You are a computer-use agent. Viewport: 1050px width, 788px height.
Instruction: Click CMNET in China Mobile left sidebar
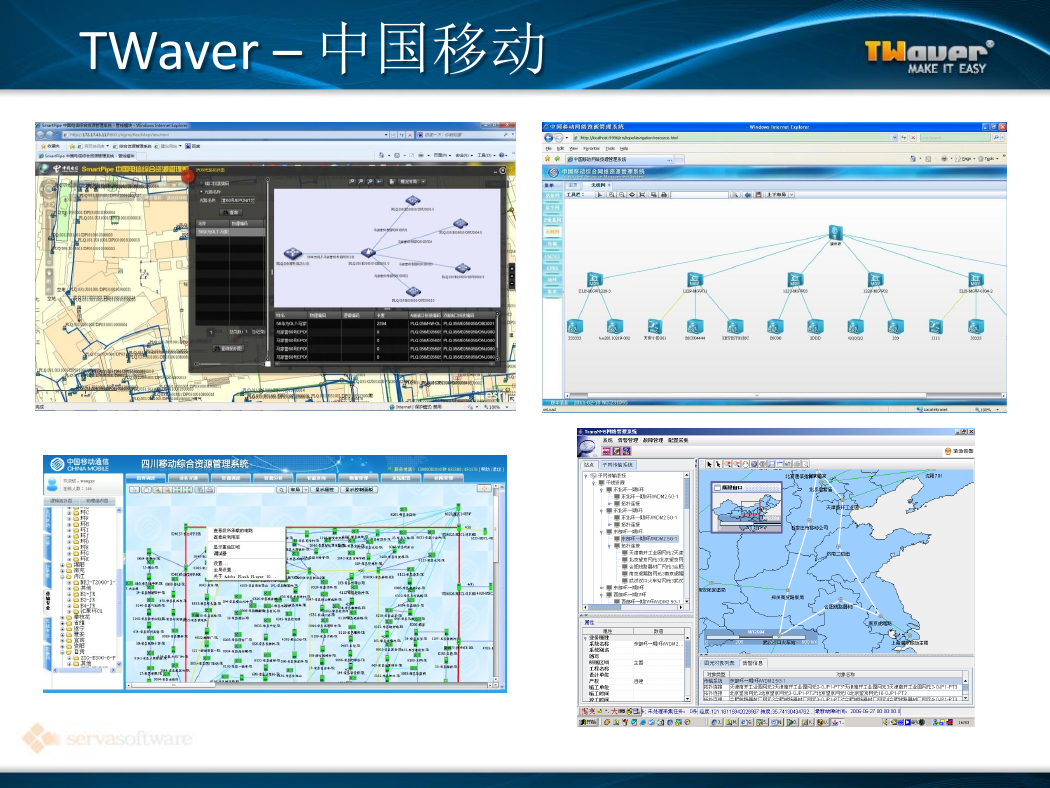coord(552,256)
